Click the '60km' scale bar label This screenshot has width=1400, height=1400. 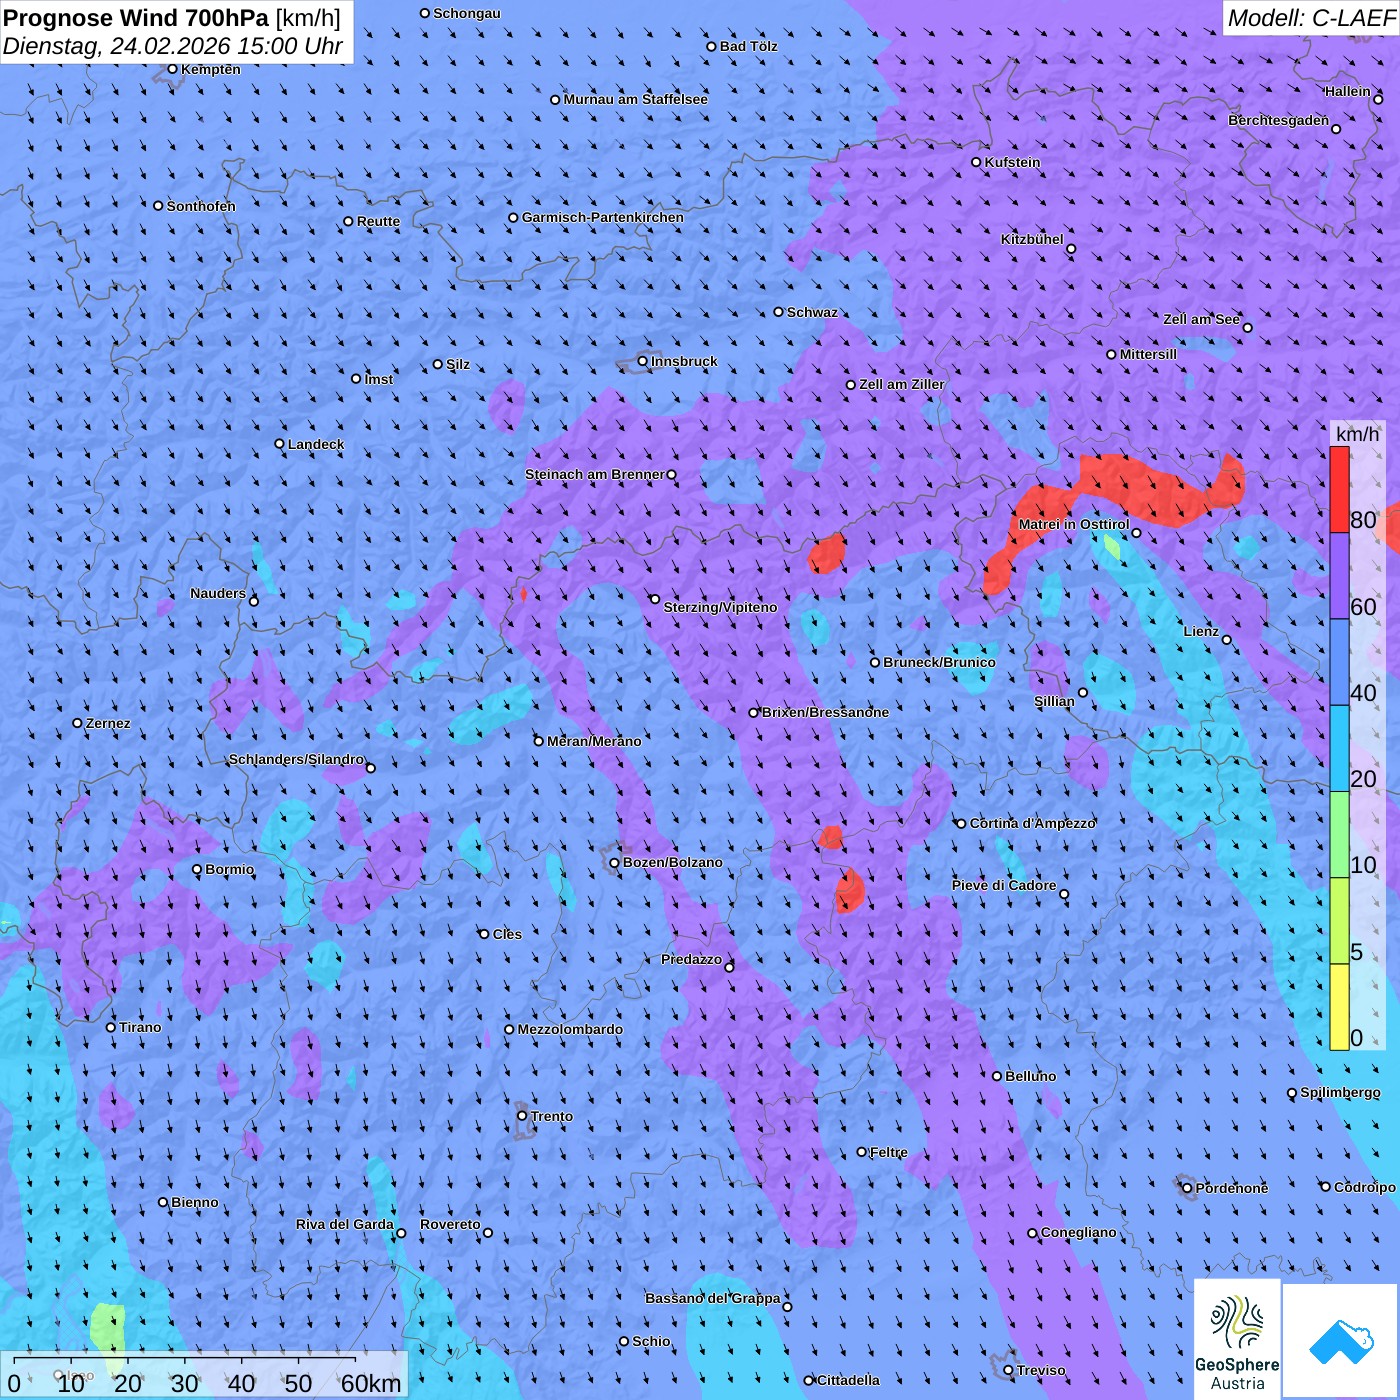[x=371, y=1383]
